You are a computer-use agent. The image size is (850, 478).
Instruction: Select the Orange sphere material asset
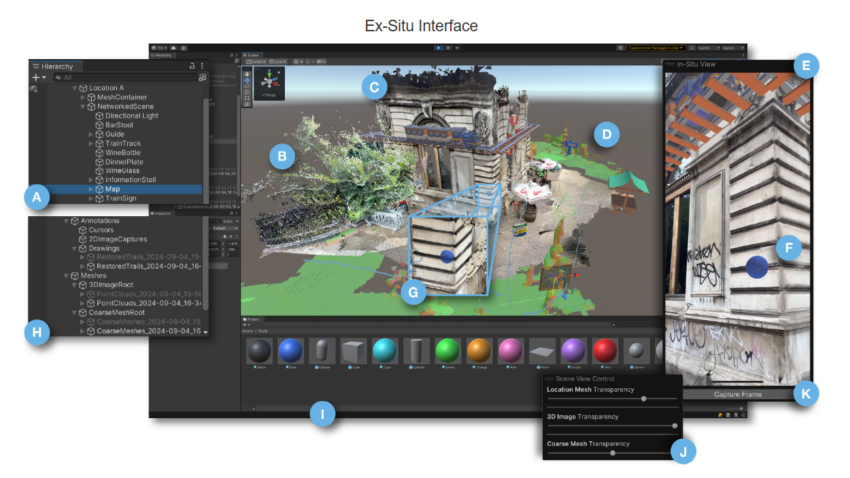[479, 352]
